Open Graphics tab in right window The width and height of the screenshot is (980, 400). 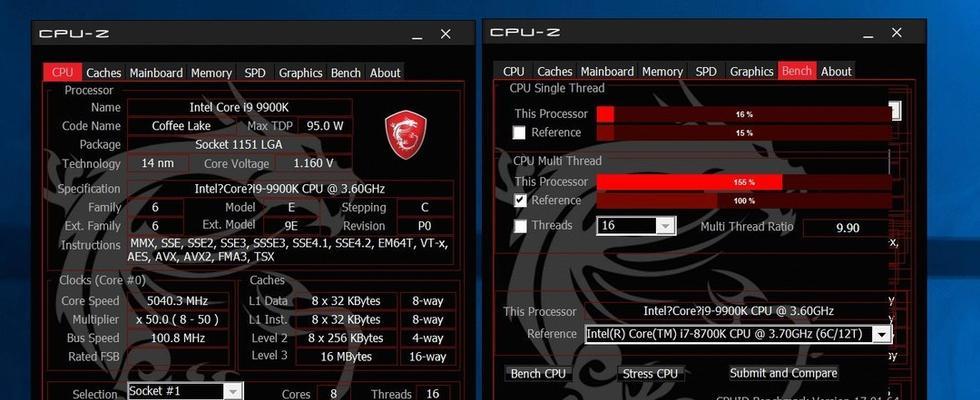pos(751,71)
